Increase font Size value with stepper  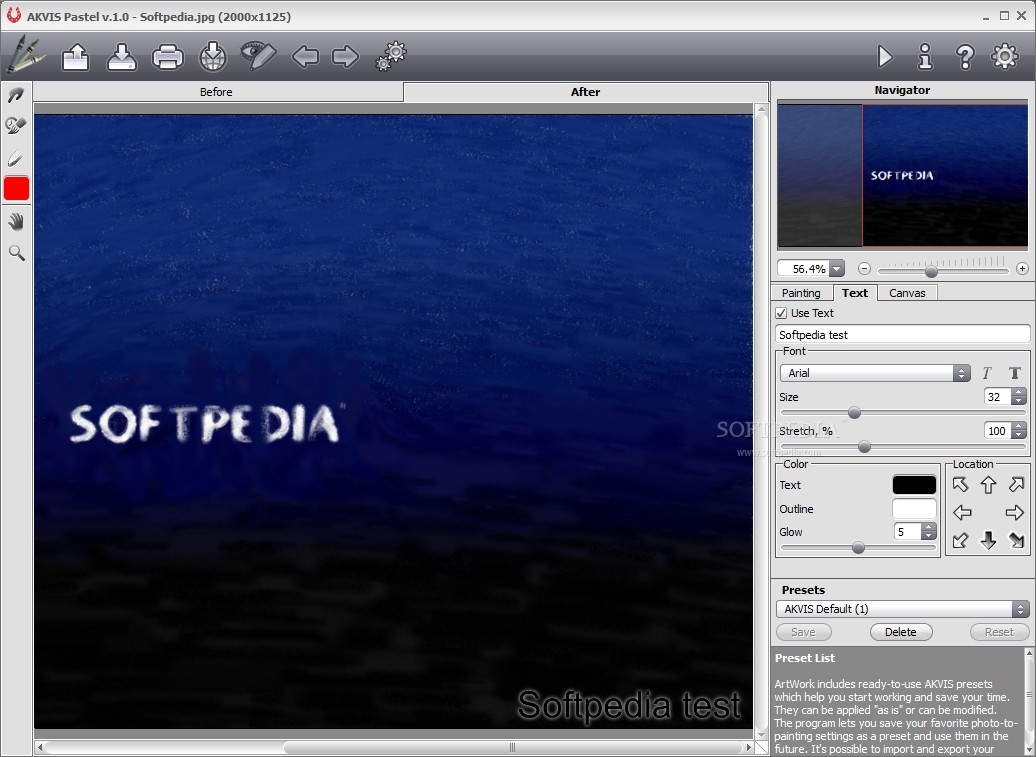click(x=1019, y=392)
